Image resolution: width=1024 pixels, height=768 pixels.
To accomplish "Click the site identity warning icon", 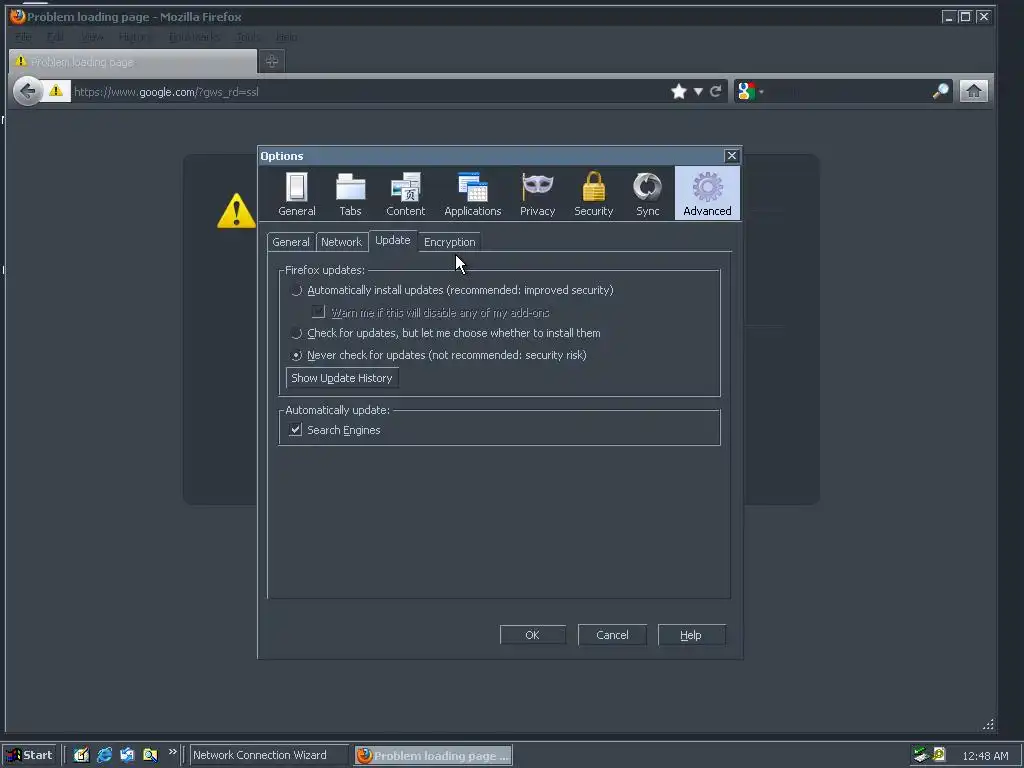I will 56,91.
